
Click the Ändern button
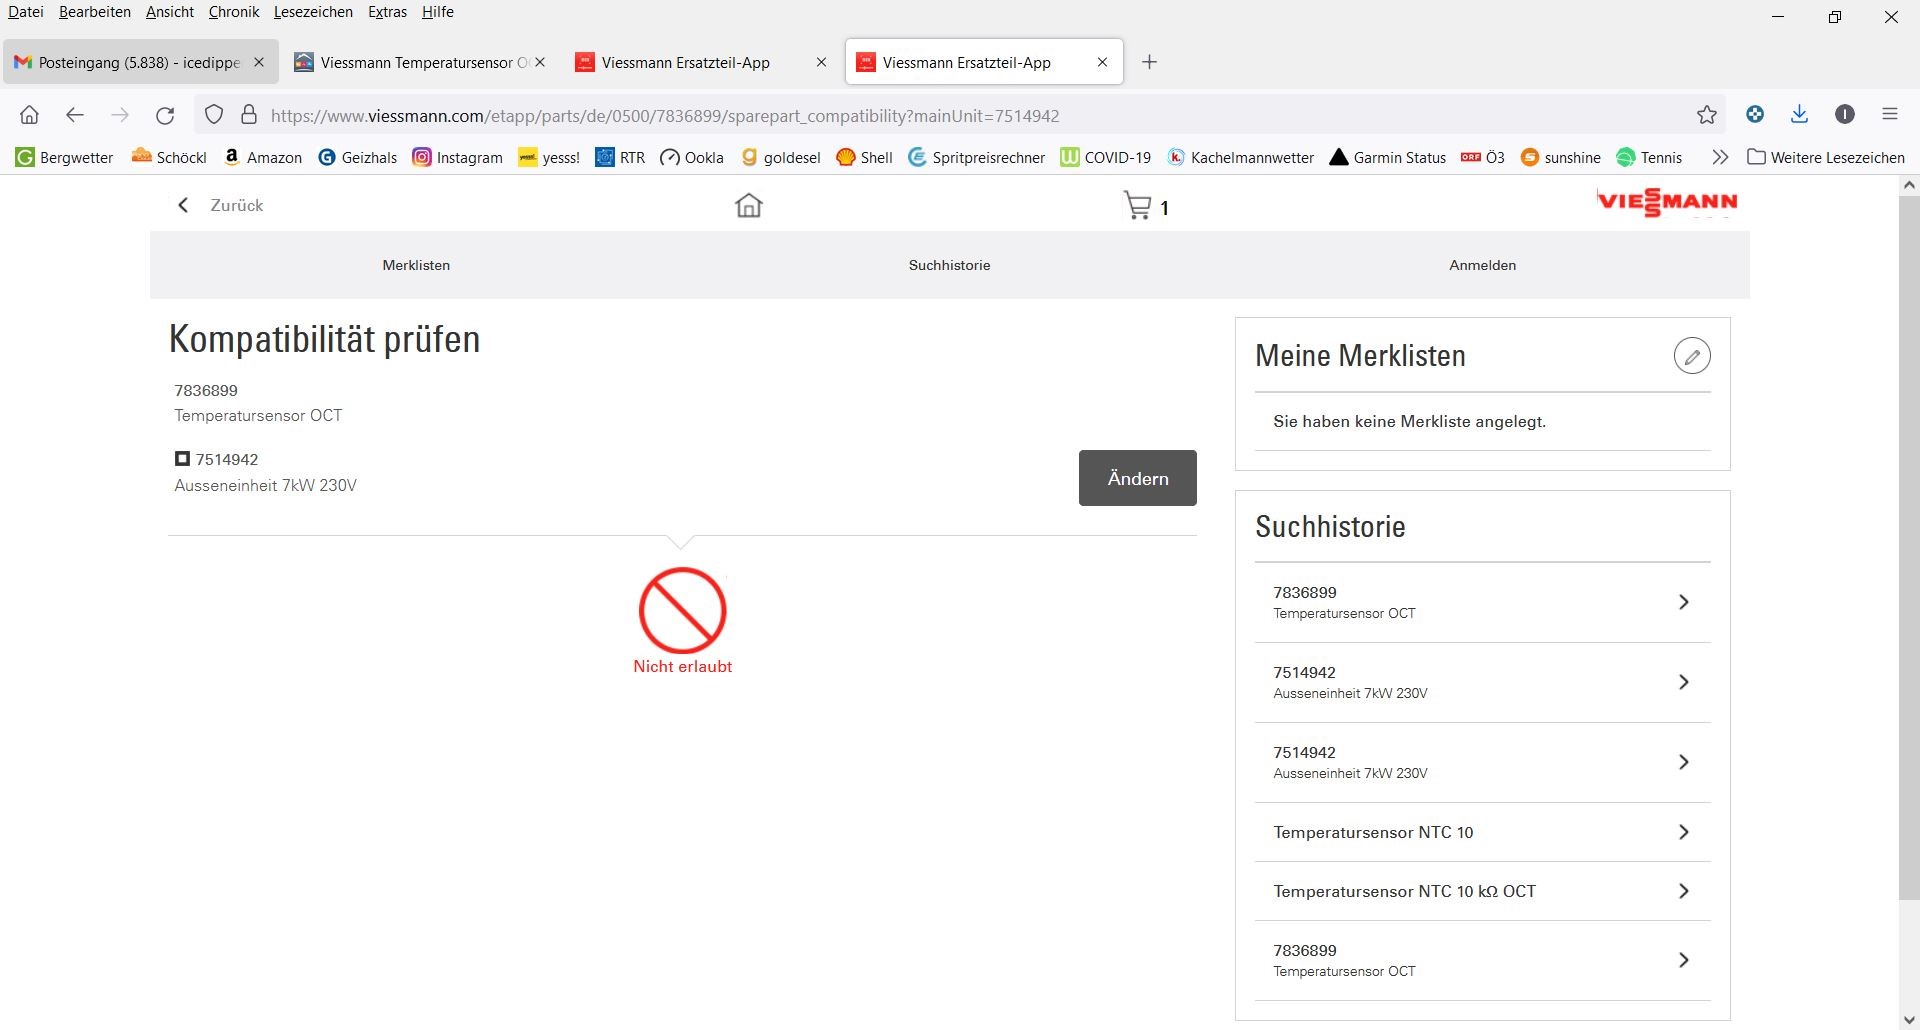pyautogui.click(x=1137, y=478)
